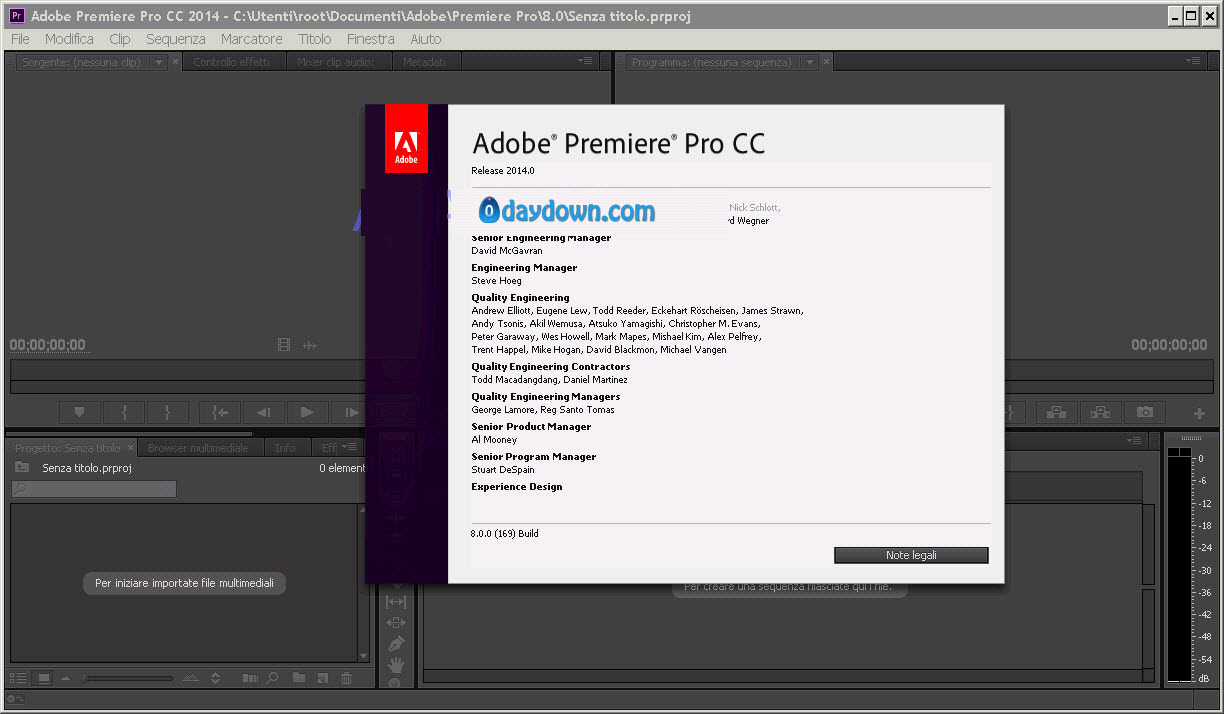Open the Program monitor panel options menu
This screenshot has height=714, width=1224.
pos(1194,61)
